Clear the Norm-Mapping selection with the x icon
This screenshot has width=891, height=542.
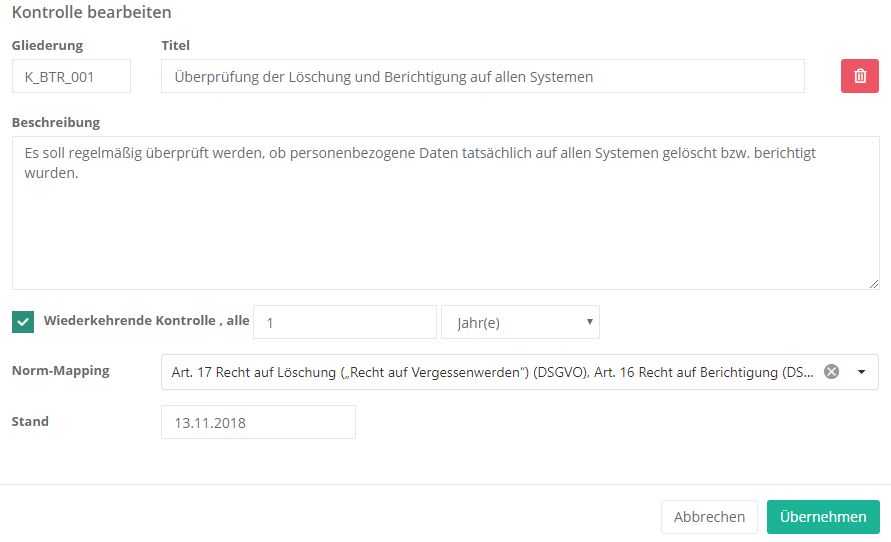pos(831,371)
